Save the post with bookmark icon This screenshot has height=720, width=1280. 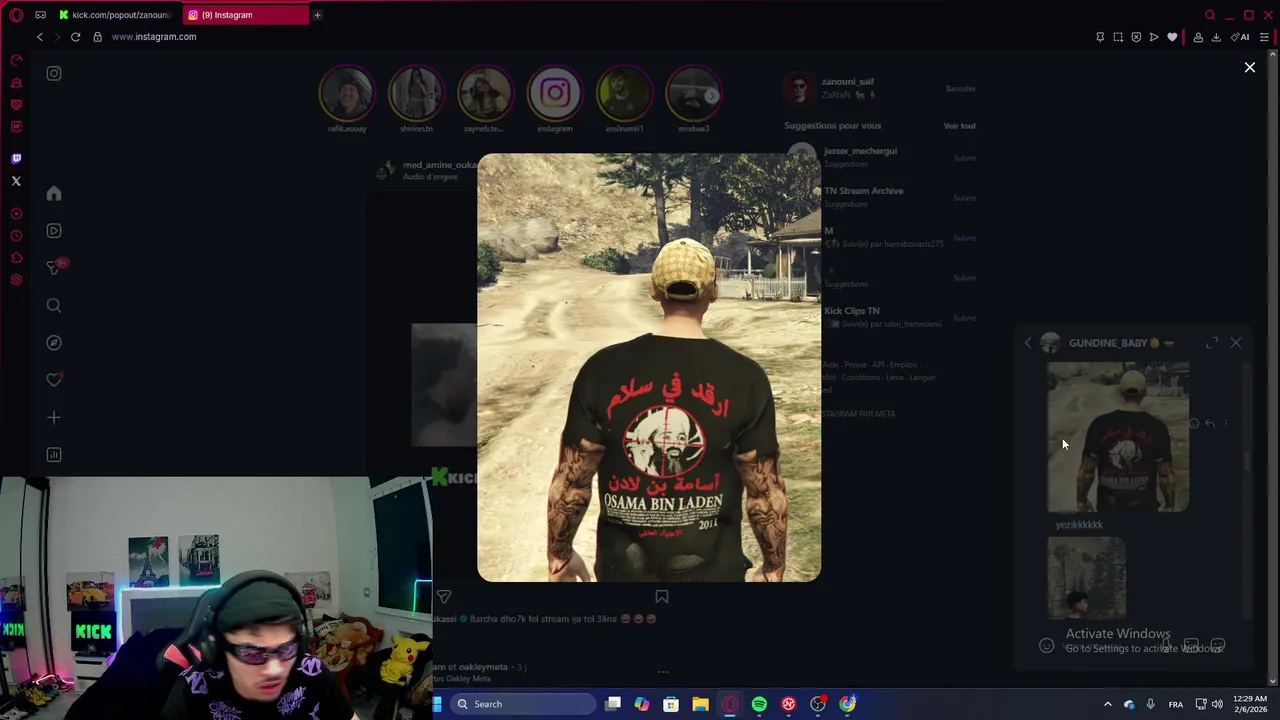coord(661,597)
